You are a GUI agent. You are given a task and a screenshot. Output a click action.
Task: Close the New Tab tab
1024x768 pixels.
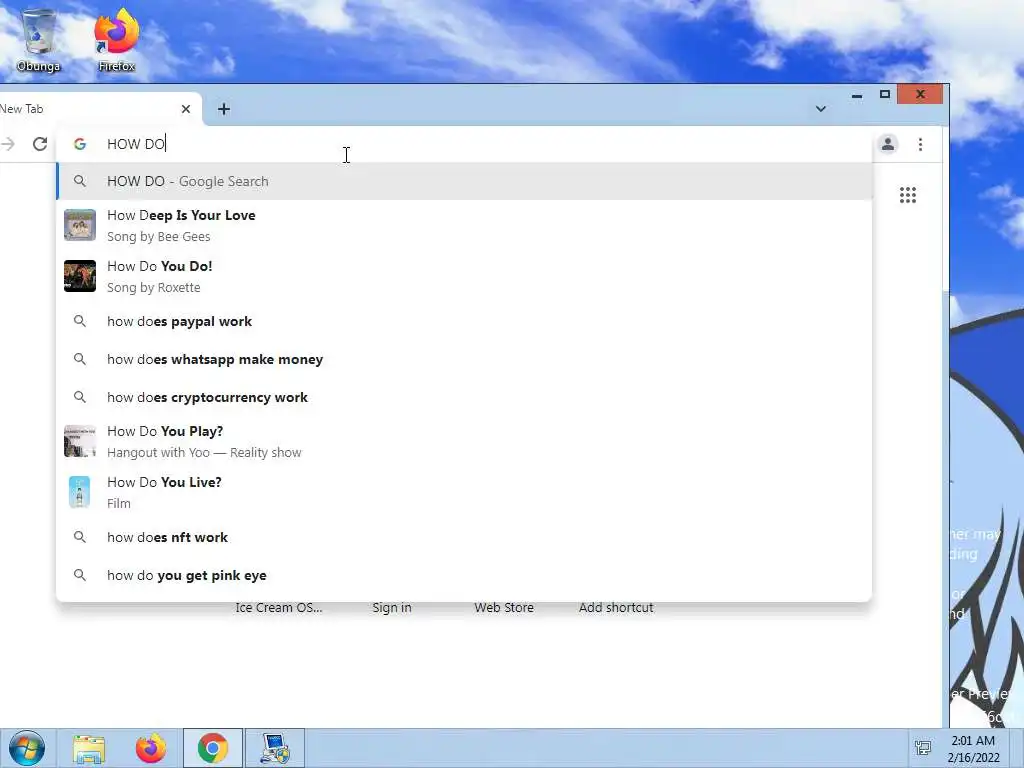pyautogui.click(x=186, y=109)
